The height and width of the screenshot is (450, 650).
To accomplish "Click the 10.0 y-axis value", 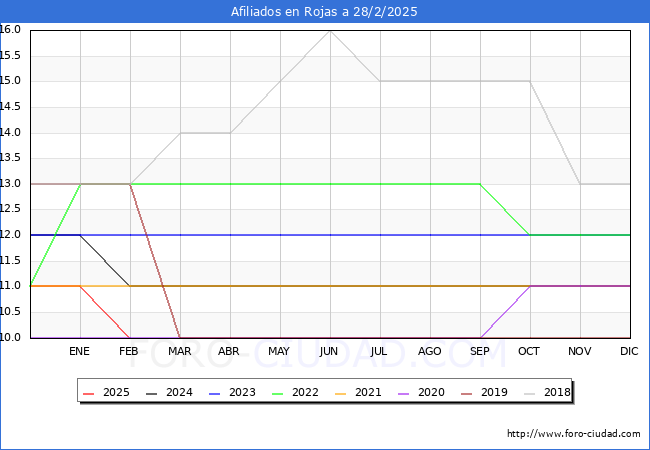I will point(10,337).
